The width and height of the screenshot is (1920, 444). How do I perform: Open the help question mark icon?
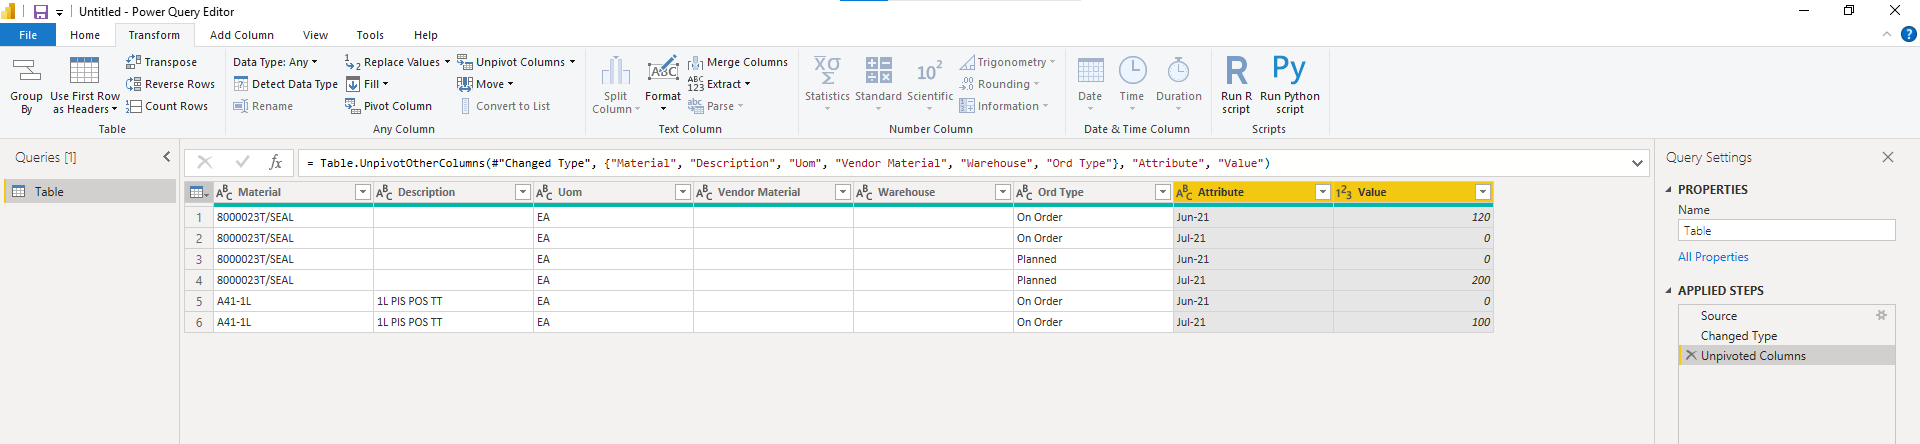tap(1908, 34)
